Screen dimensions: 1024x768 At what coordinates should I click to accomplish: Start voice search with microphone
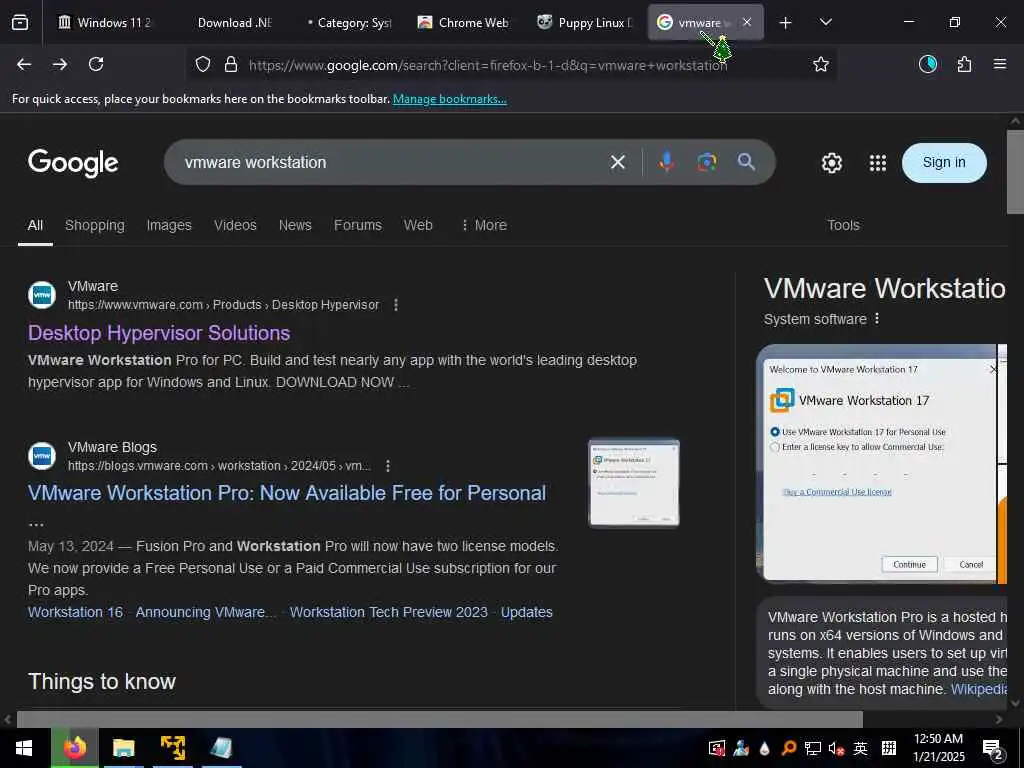tap(666, 162)
